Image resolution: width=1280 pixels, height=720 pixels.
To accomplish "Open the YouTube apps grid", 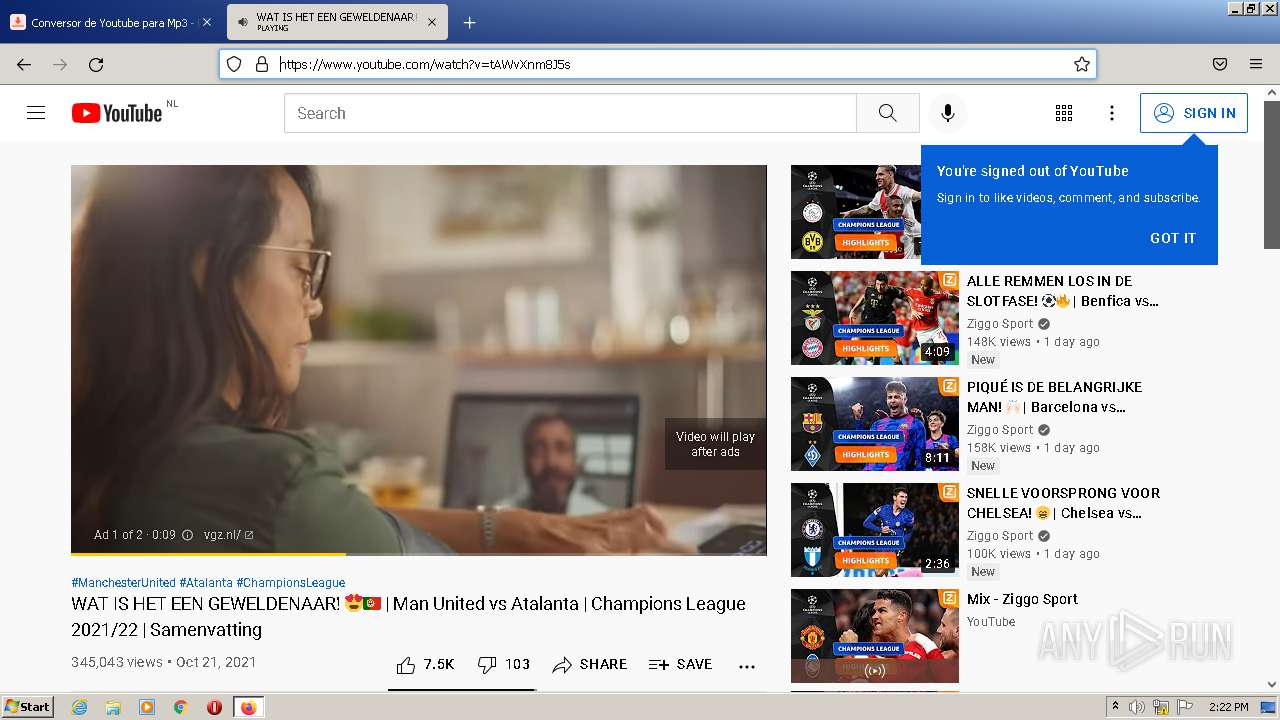I will [1064, 113].
